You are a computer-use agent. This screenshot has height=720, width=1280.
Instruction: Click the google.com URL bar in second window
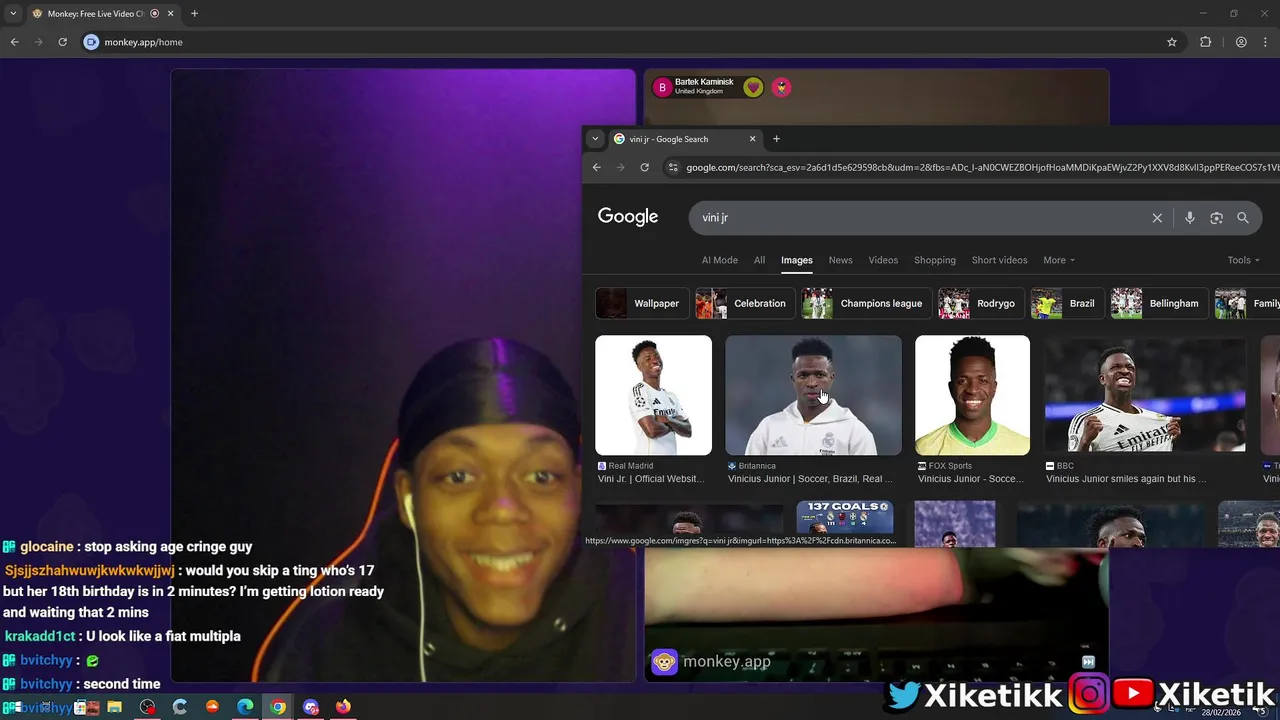coord(970,167)
